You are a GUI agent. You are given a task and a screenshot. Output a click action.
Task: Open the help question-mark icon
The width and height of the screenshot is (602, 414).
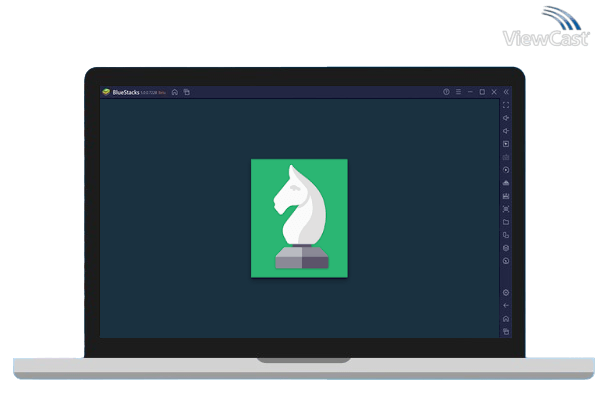pyautogui.click(x=446, y=92)
